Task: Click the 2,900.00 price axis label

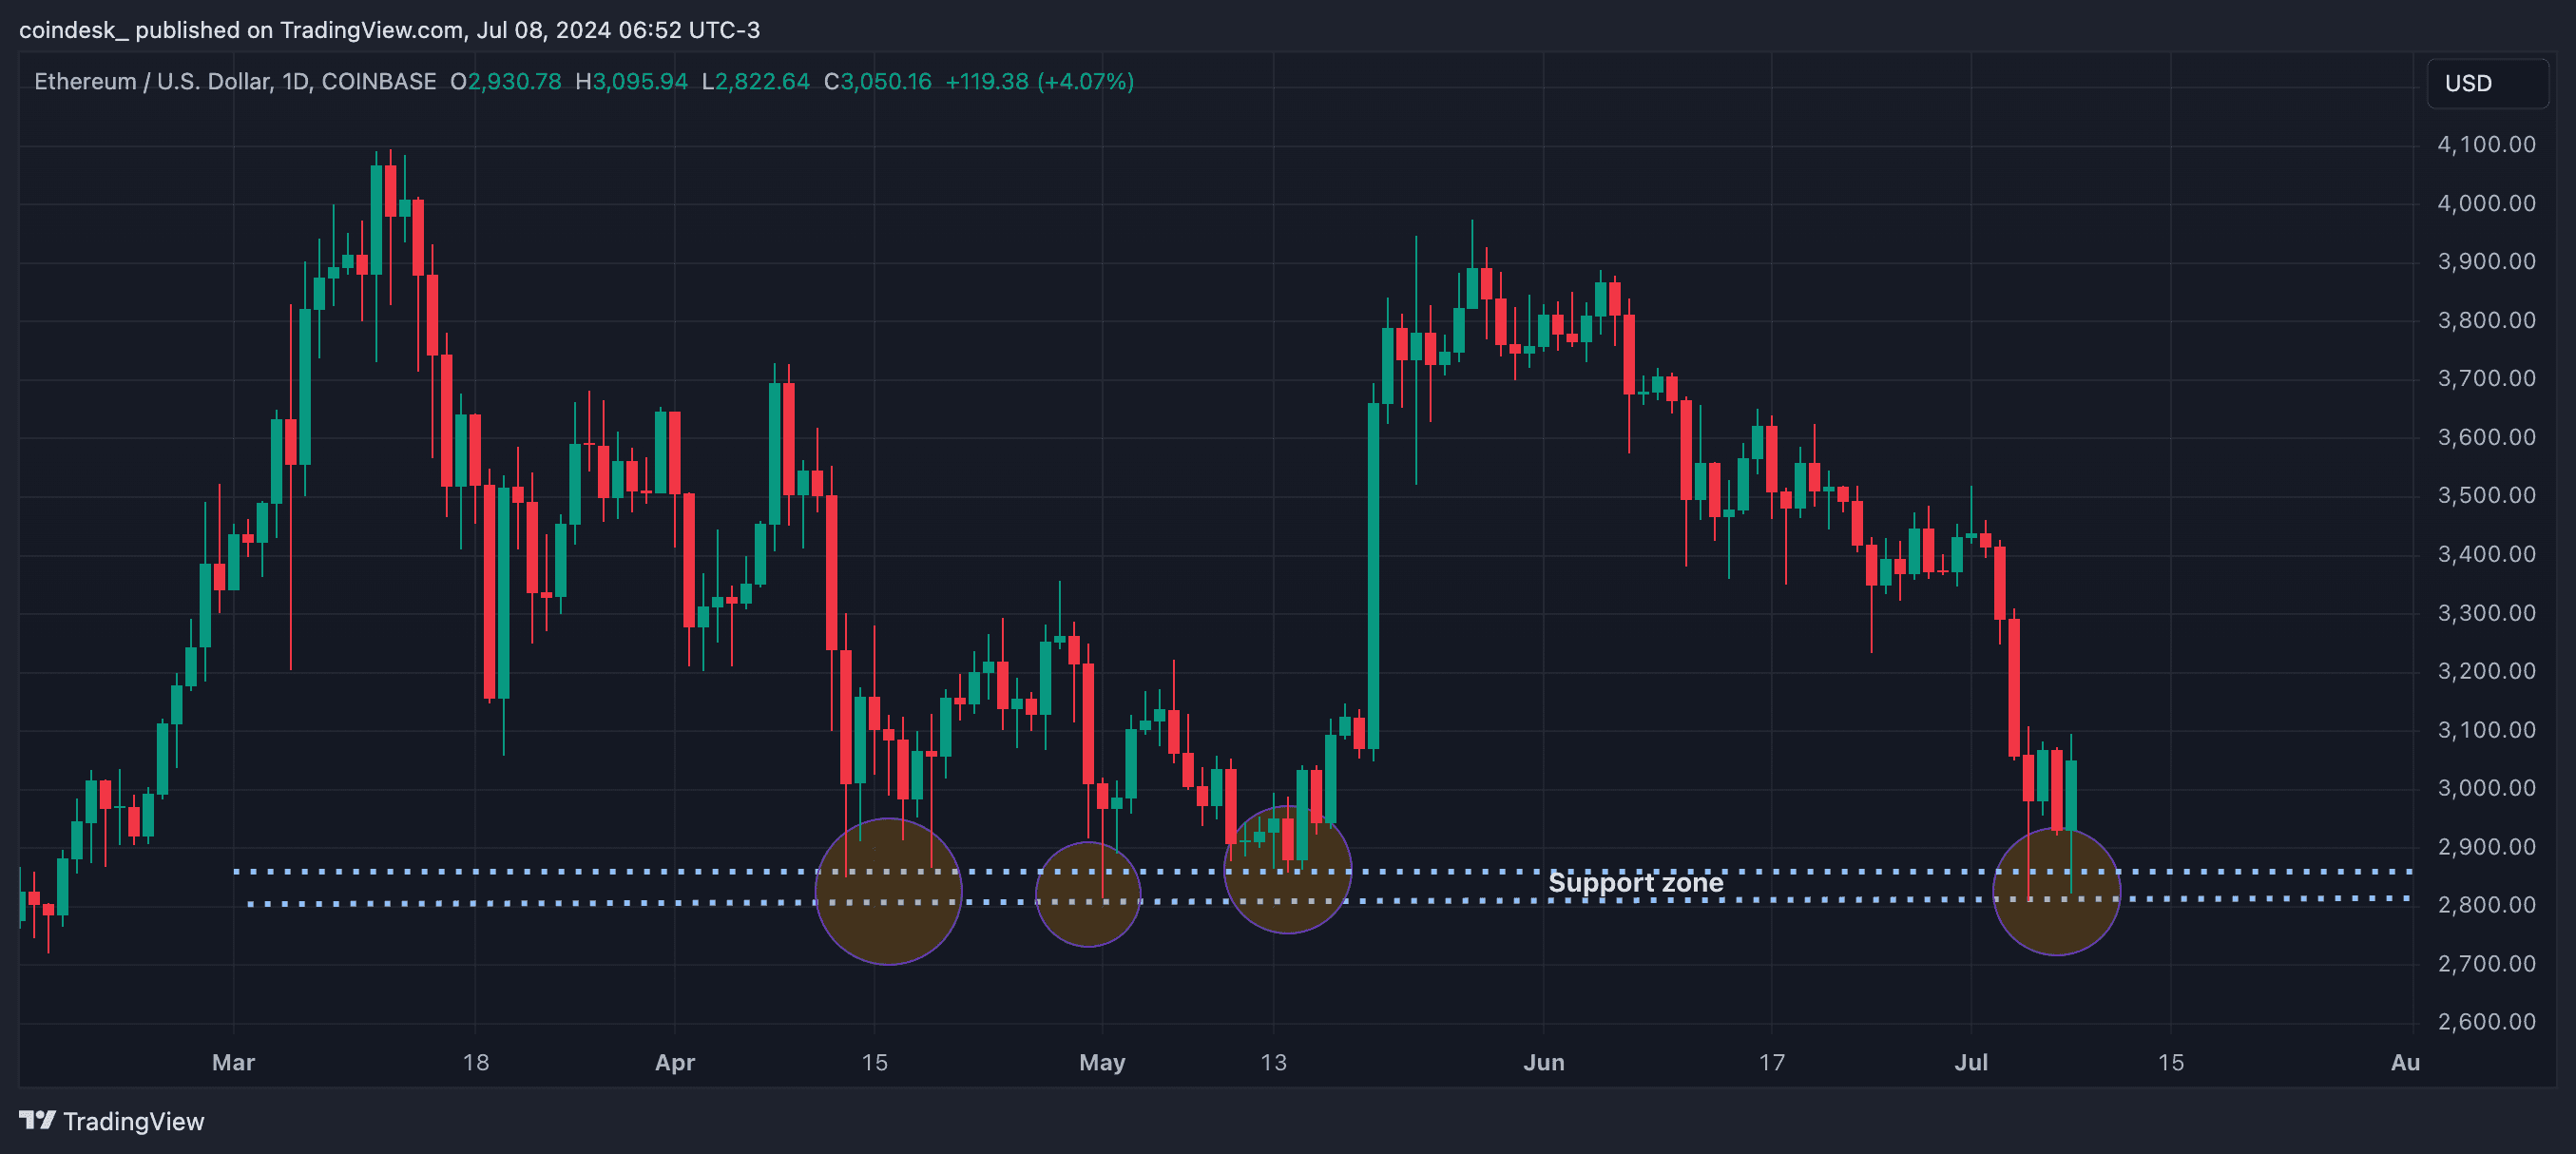Action: 2486,847
